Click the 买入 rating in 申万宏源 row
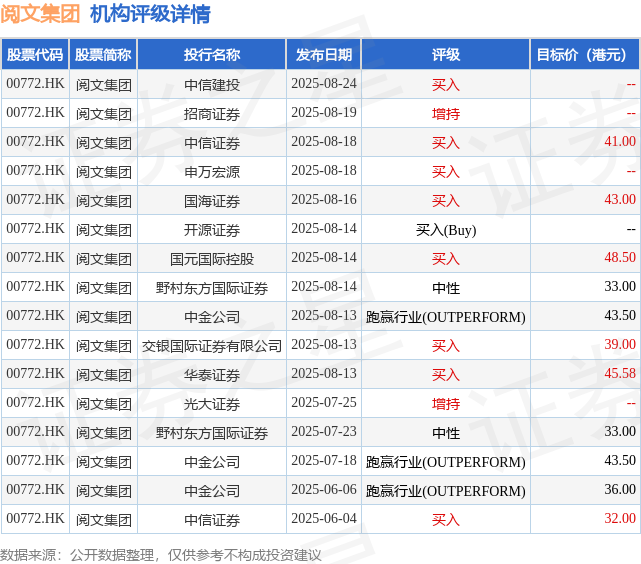The height and width of the screenshot is (564, 641). coord(446,172)
